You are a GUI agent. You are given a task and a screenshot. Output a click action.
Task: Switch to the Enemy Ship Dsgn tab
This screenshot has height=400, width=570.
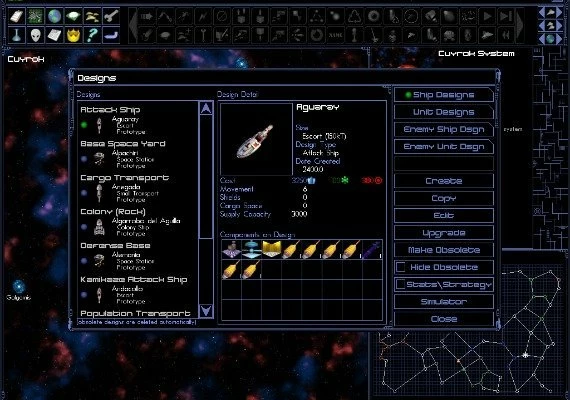pyautogui.click(x=443, y=129)
